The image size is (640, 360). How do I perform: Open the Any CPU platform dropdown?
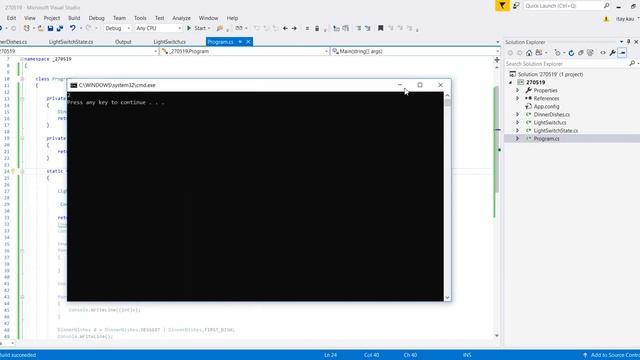click(158, 28)
